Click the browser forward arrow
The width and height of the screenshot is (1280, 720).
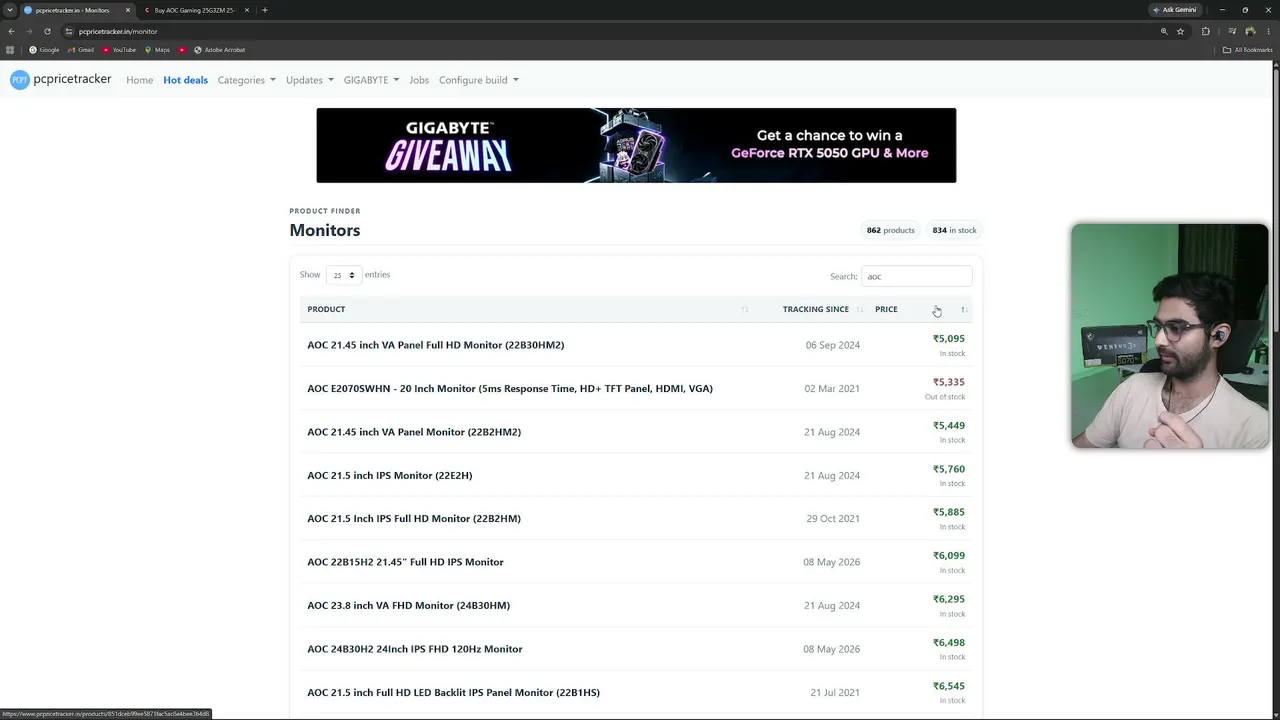[29, 31]
